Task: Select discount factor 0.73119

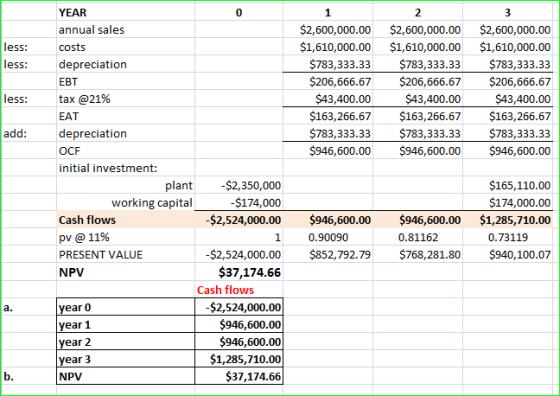Action: tap(508, 237)
